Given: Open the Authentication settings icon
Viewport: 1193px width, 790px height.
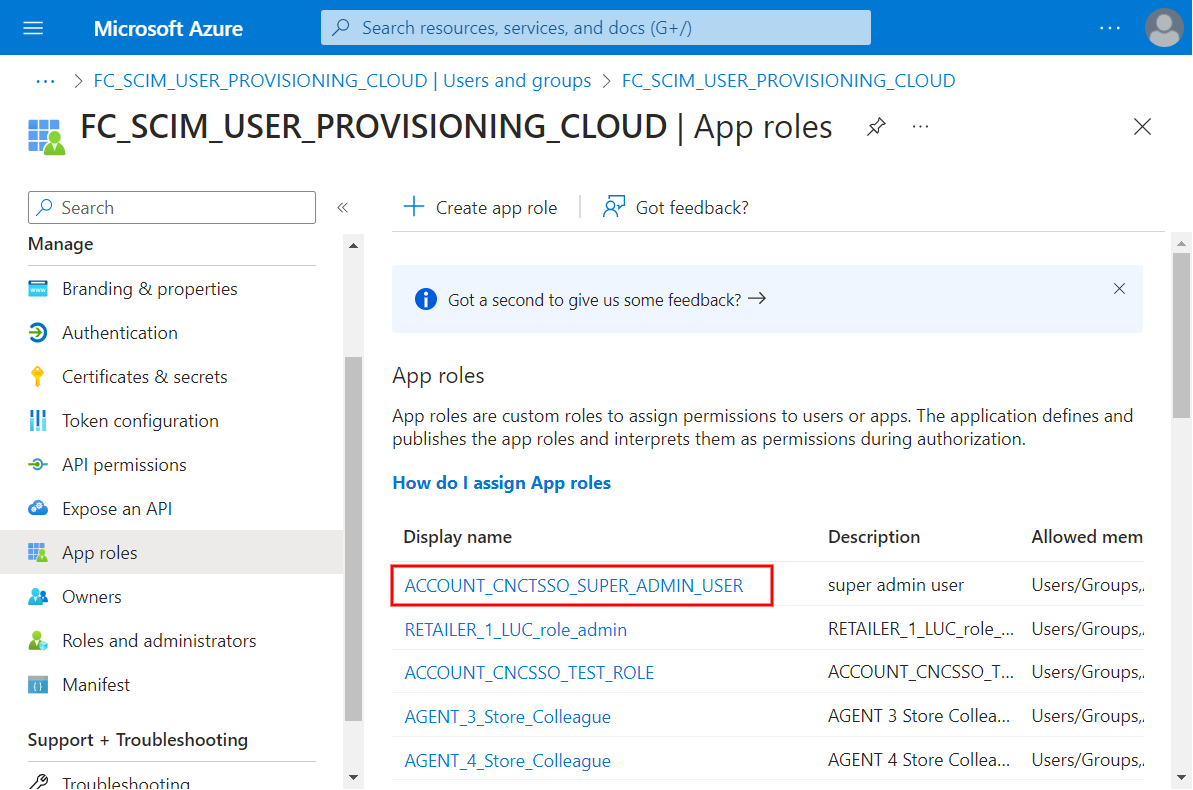Looking at the screenshot, I should coord(38,333).
